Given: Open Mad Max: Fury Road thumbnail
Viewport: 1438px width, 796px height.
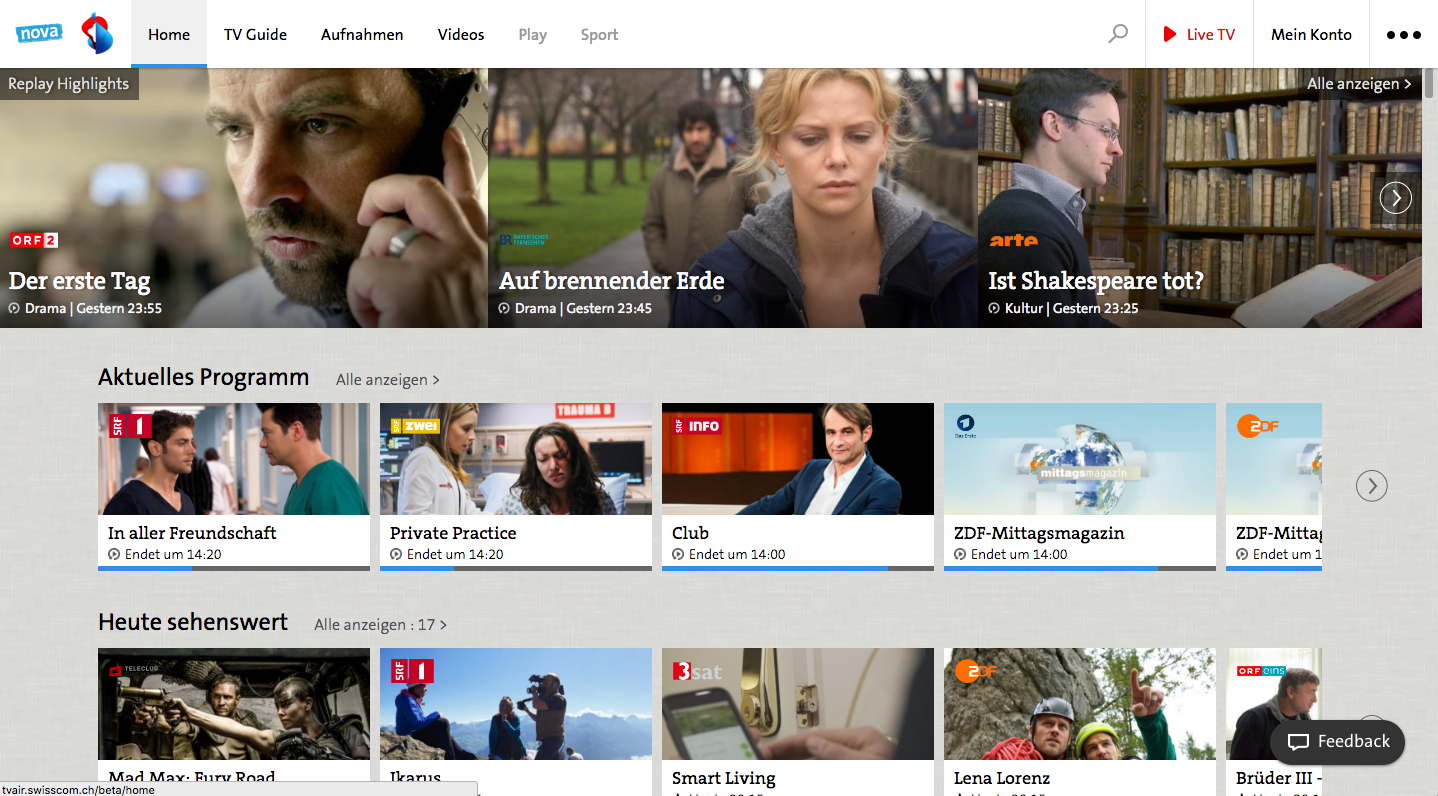Looking at the screenshot, I should click(233, 704).
